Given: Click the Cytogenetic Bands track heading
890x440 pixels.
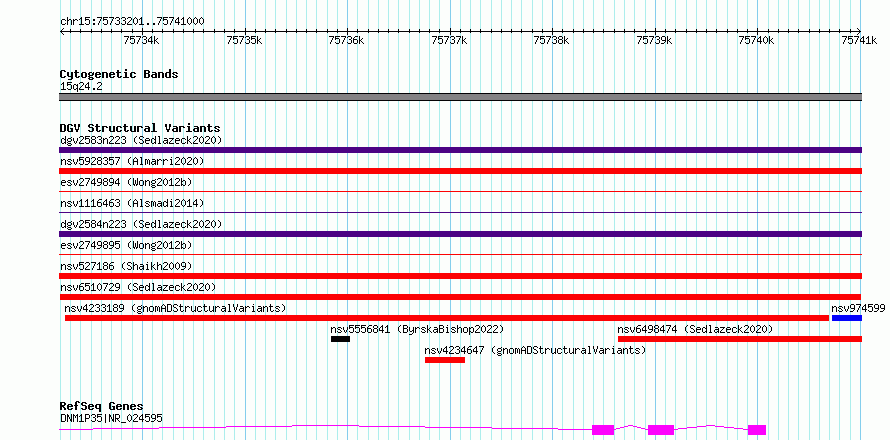Looking at the screenshot, I should tap(119, 74).
